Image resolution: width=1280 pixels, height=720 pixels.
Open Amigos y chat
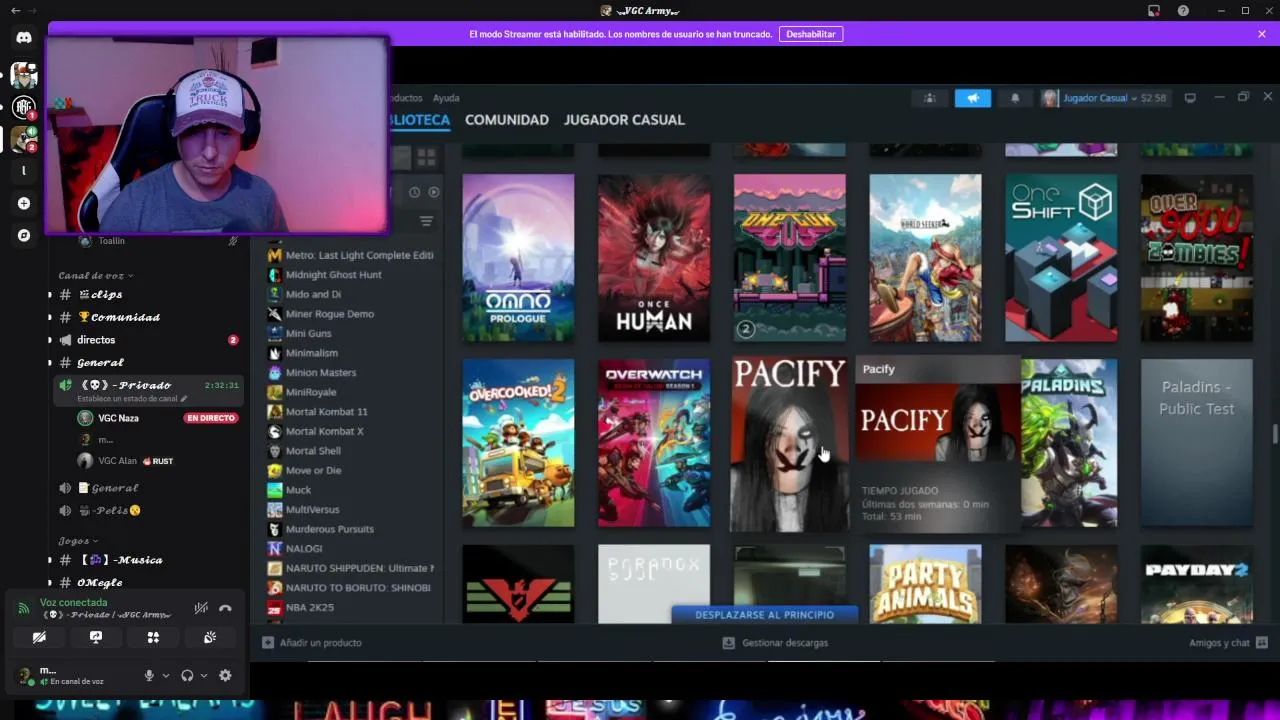[x=1228, y=643]
